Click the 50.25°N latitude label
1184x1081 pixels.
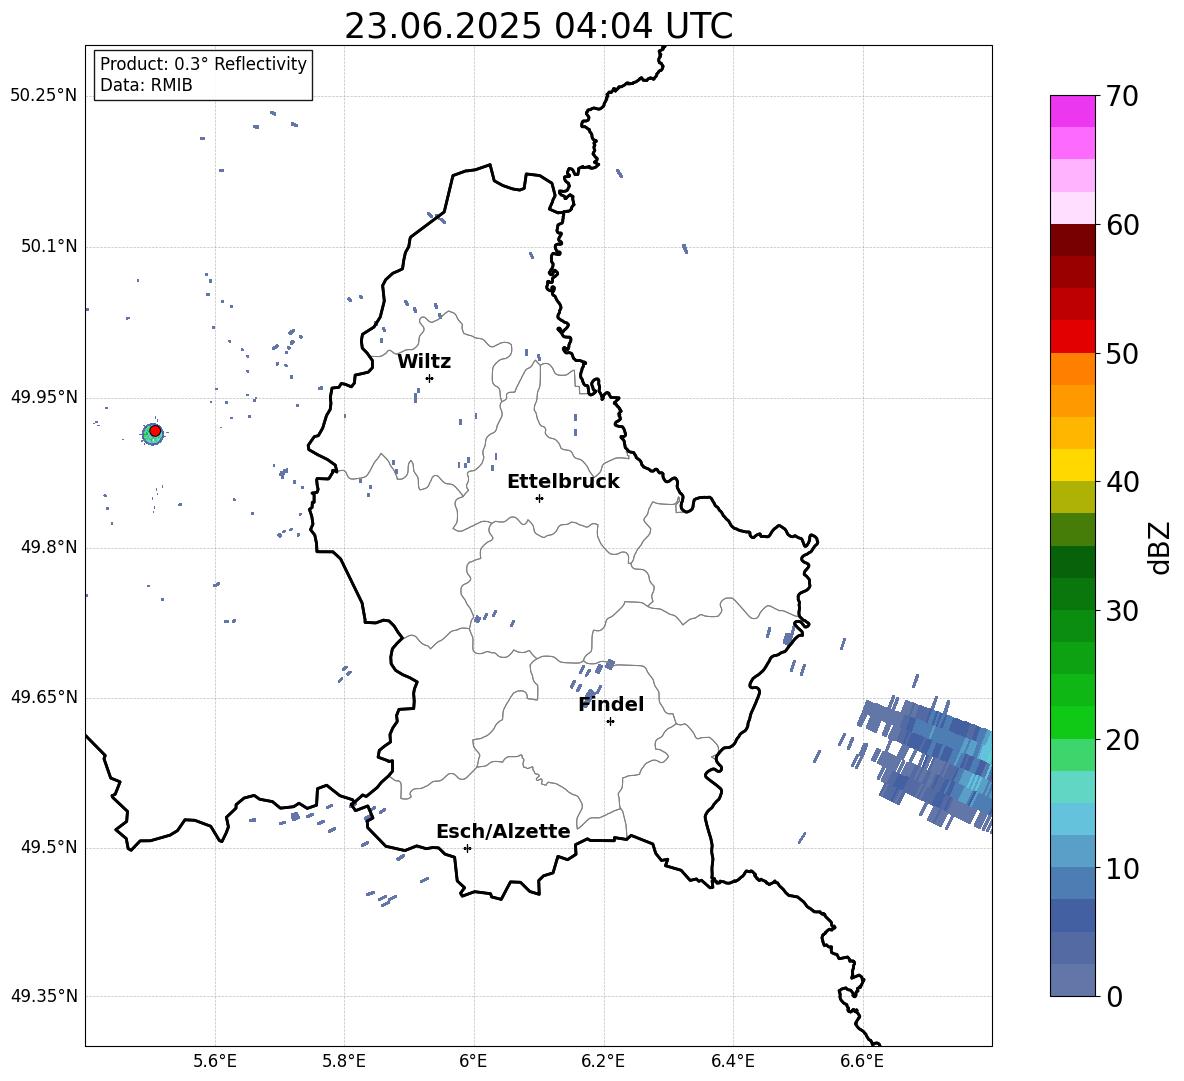pos(44,96)
